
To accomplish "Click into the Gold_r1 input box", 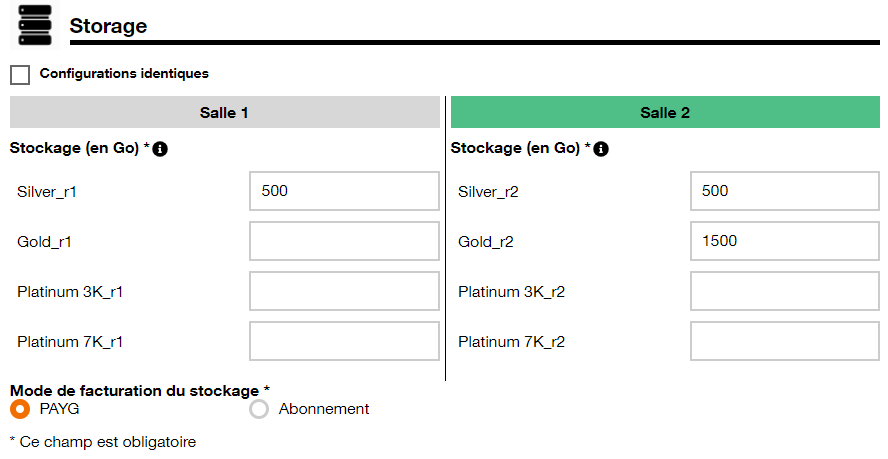I will [x=344, y=241].
